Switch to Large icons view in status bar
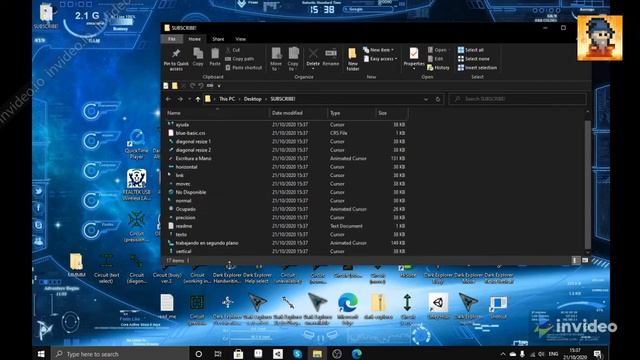 [585, 260]
